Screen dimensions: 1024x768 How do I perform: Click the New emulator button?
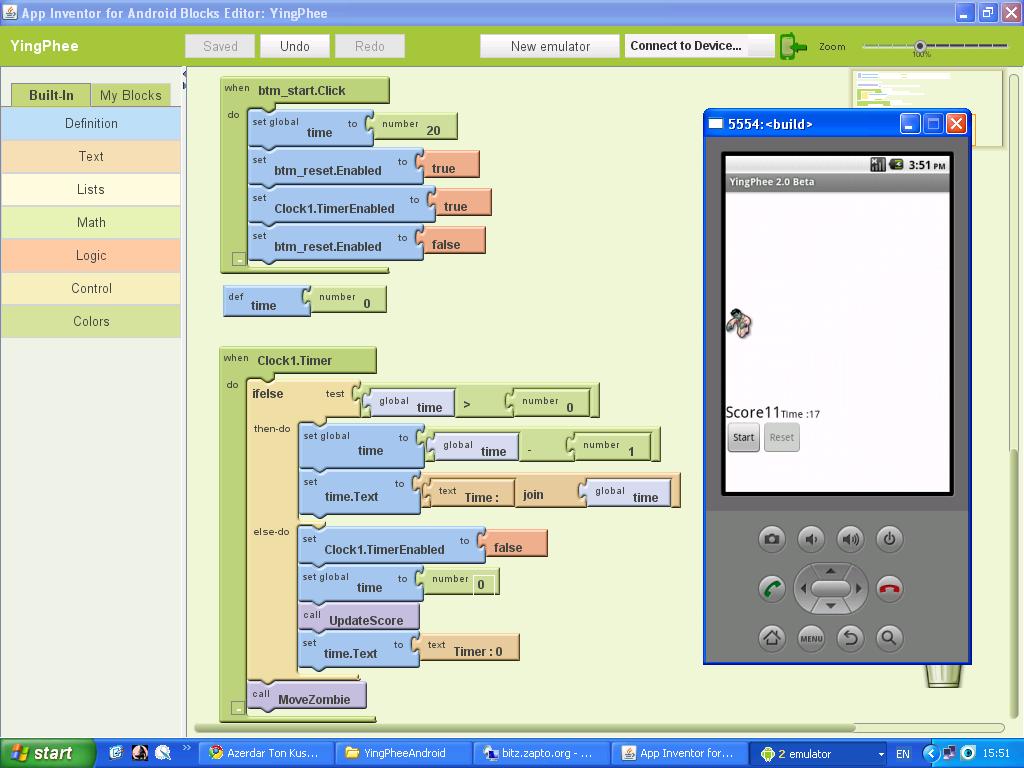(x=550, y=46)
